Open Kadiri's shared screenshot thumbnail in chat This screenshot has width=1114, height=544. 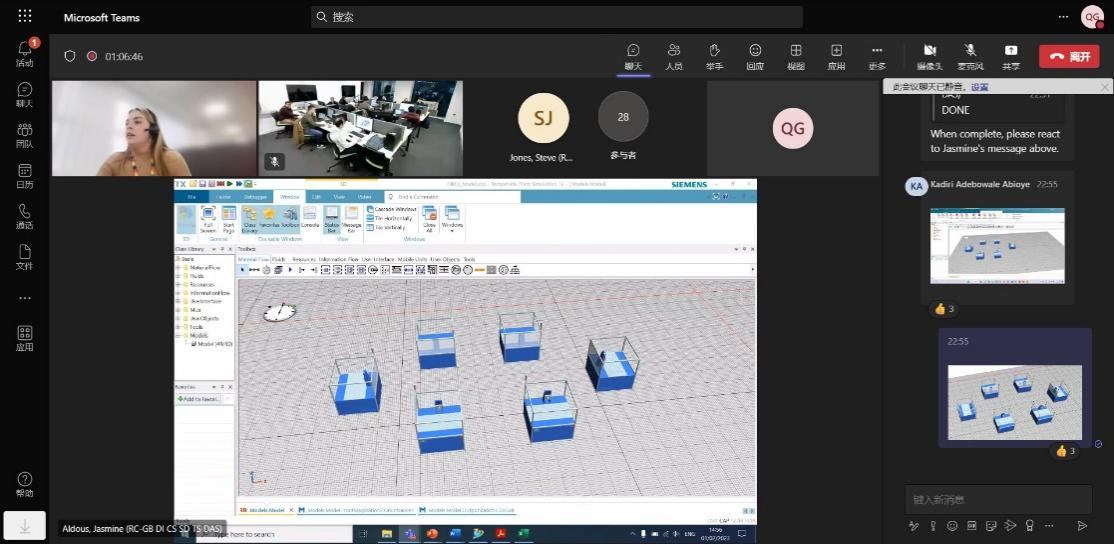996,246
